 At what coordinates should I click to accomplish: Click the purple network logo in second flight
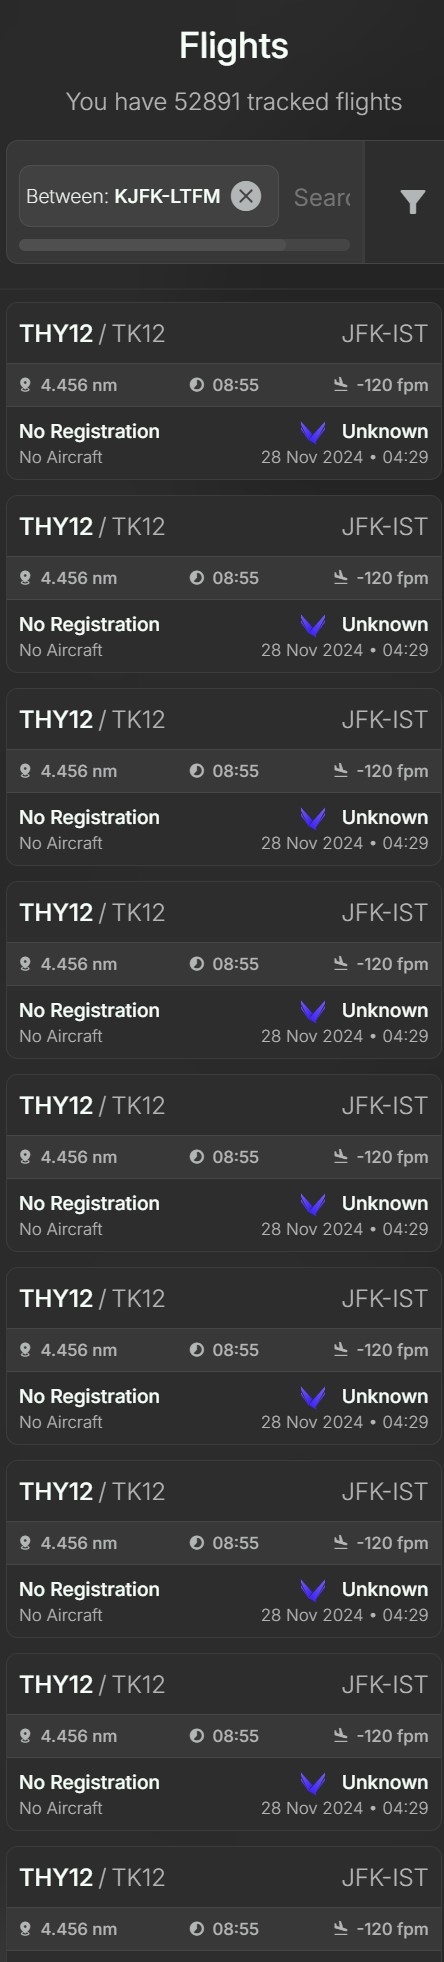click(x=313, y=625)
